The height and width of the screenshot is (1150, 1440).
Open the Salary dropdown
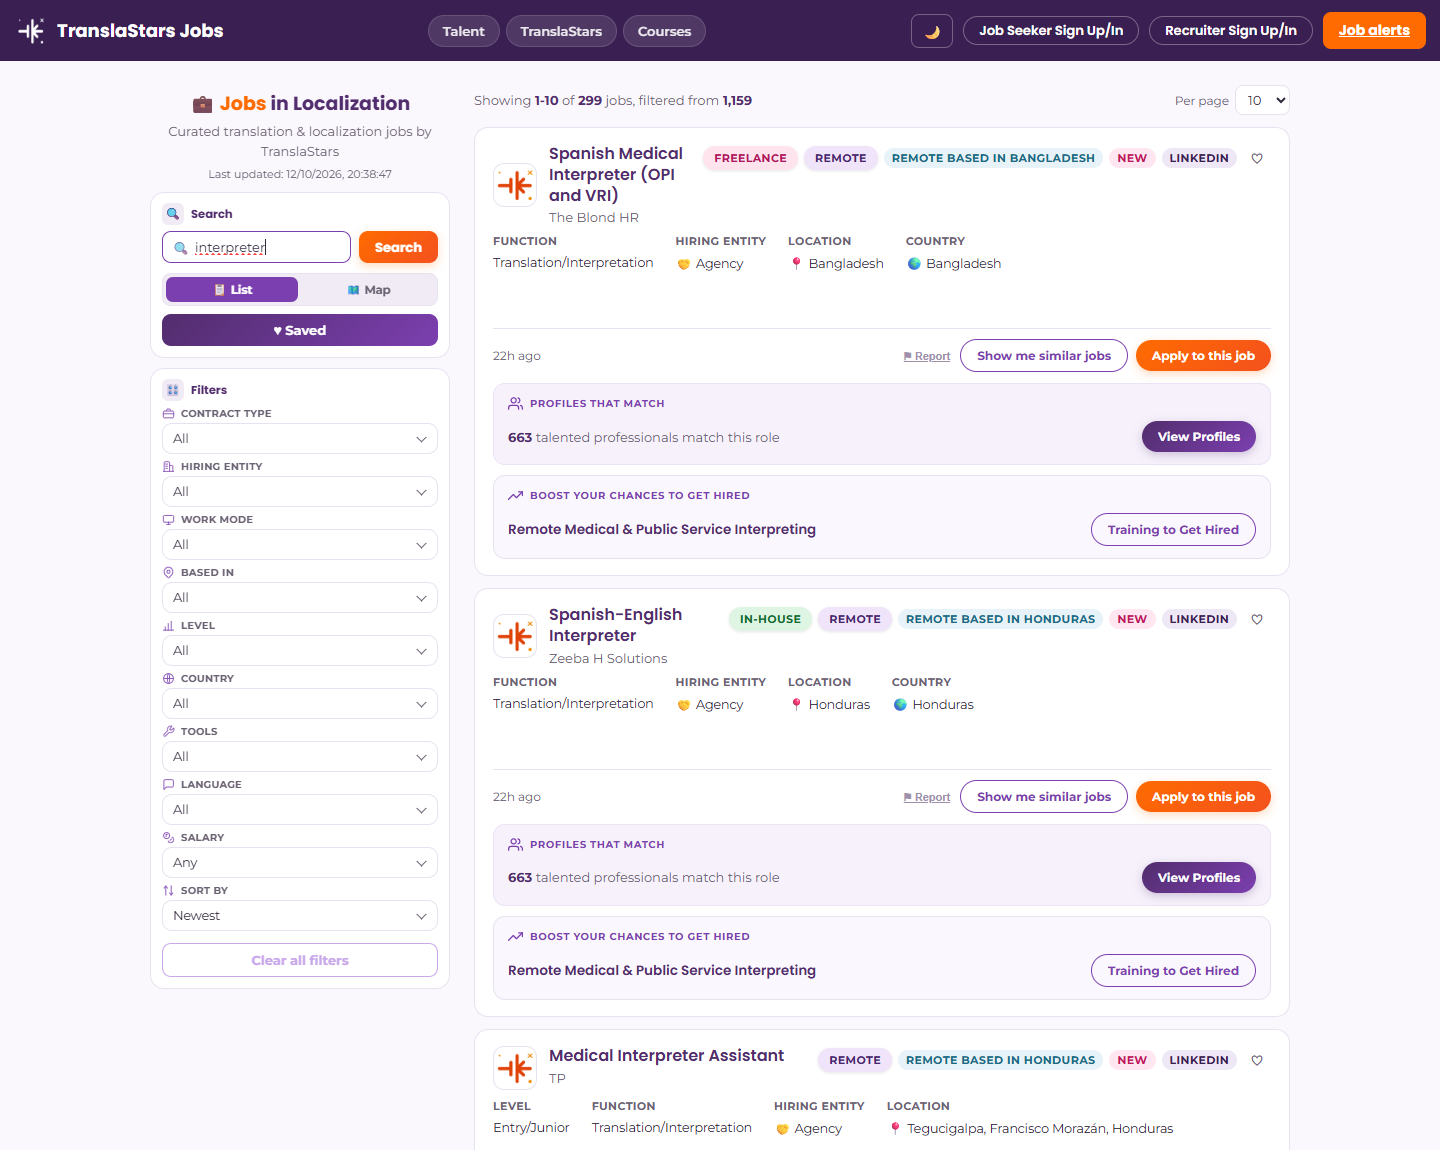[300, 863]
